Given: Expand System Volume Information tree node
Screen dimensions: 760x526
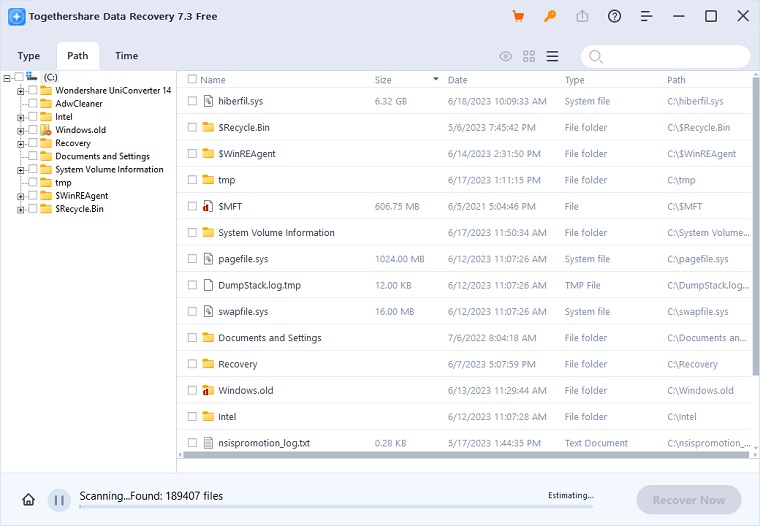Looking at the screenshot, I should (x=20, y=170).
